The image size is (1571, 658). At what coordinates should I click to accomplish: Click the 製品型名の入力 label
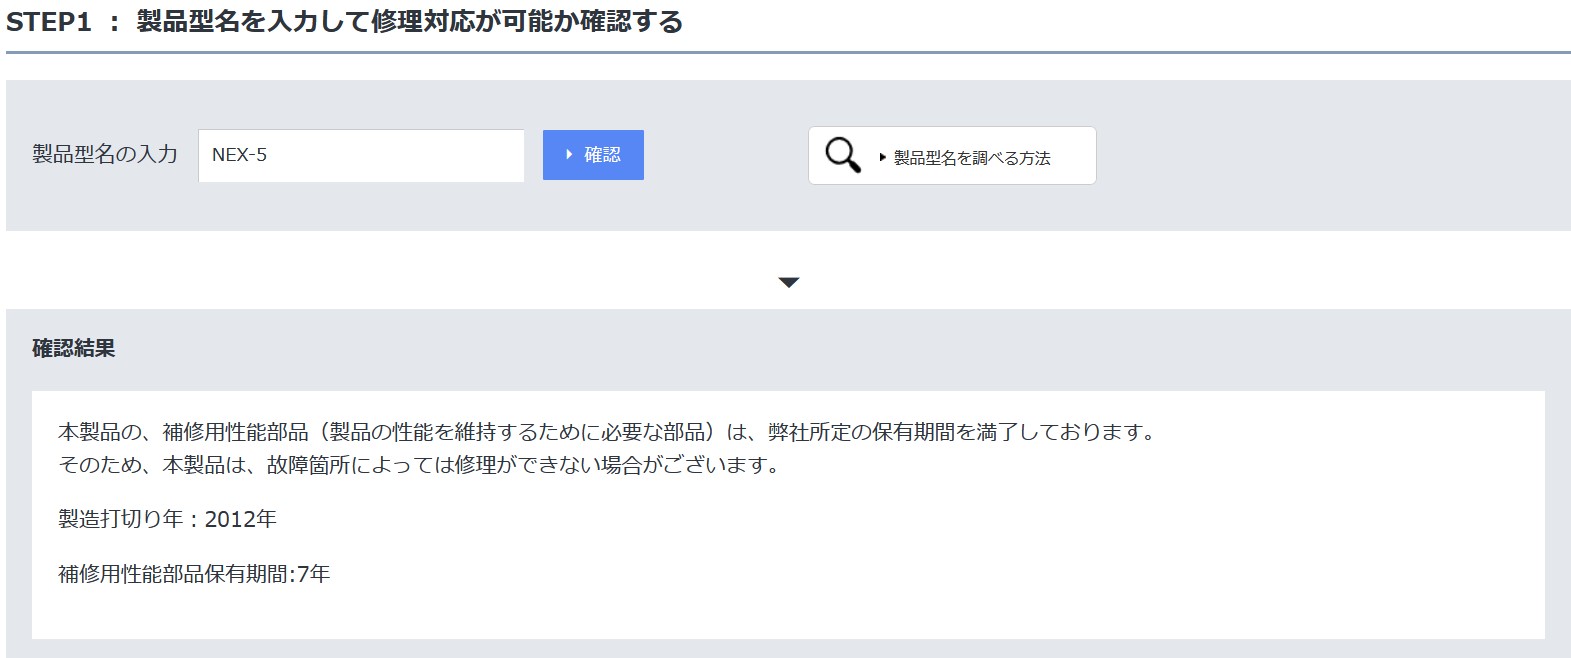(x=105, y=154)
